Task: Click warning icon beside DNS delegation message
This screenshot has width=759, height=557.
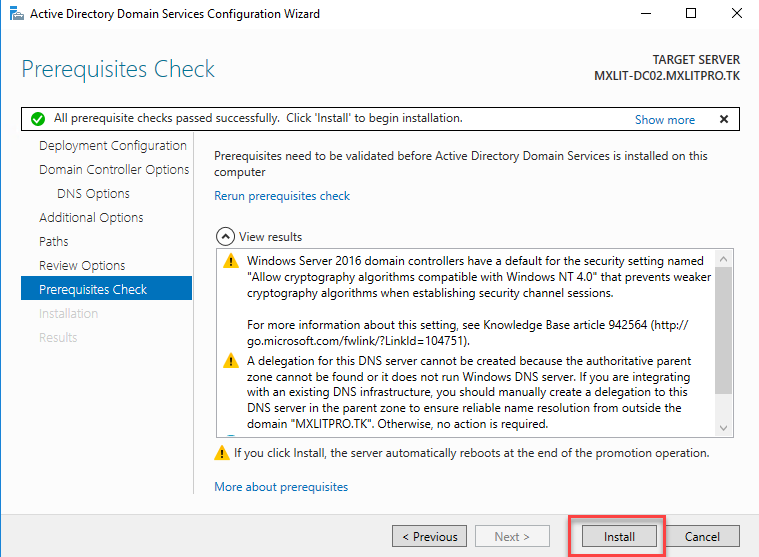Action: pyautogui.click(x=229, y=361)
